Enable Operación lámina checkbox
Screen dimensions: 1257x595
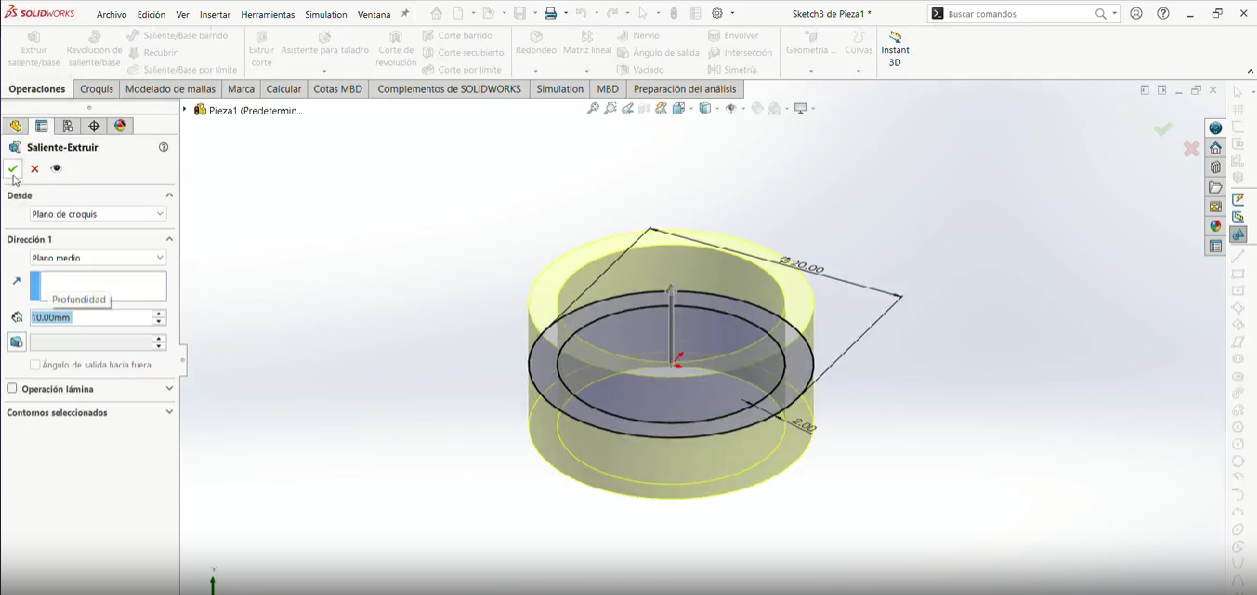point(13,388)
